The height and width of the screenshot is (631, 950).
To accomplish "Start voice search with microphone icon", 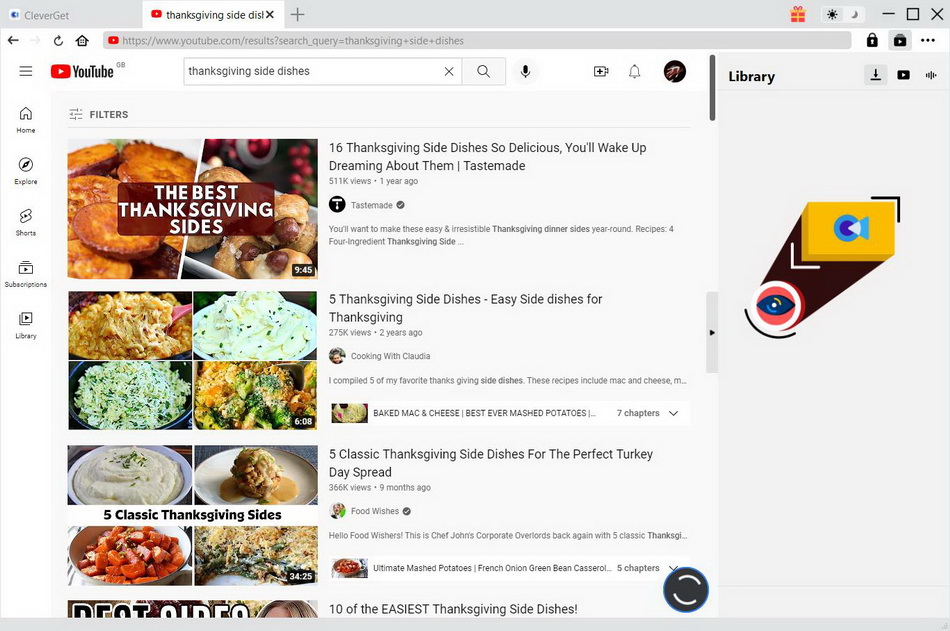I will (525, 71).
